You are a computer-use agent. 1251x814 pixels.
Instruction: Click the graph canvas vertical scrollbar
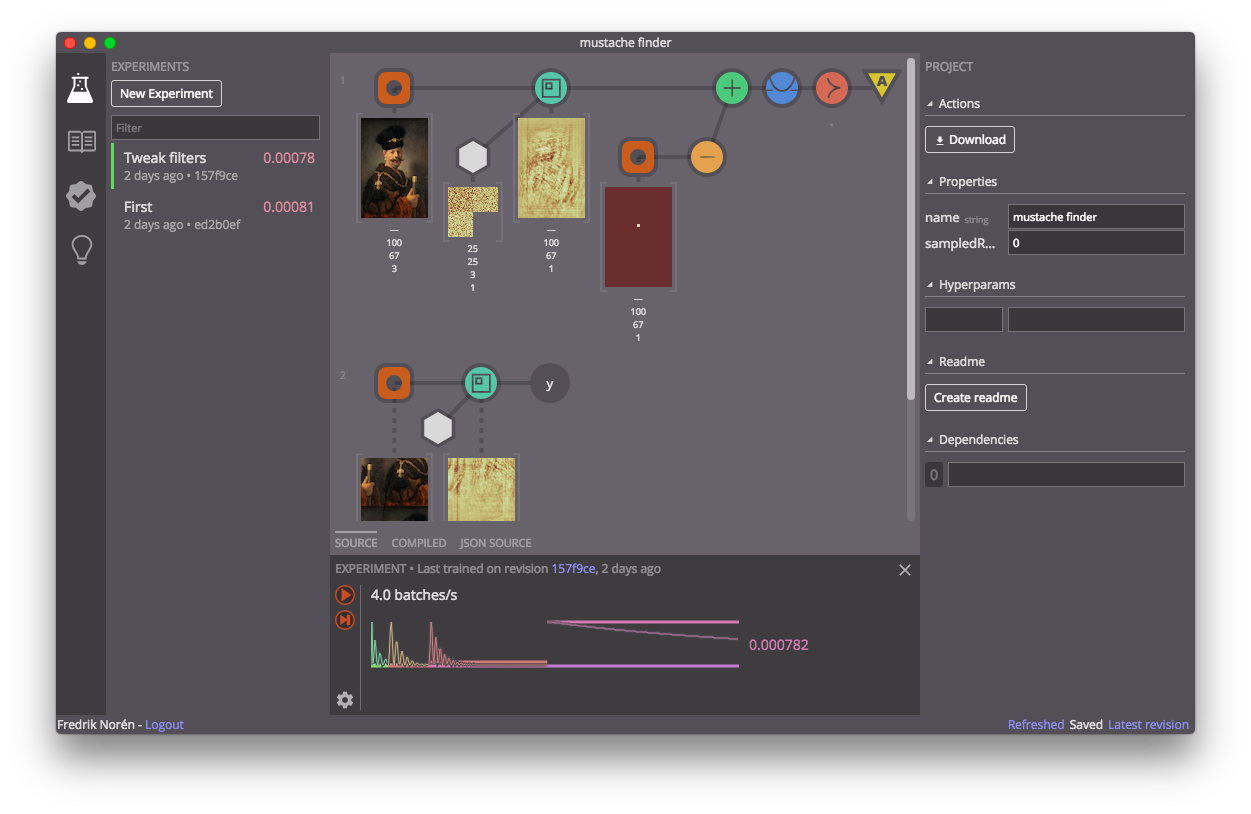point(911,230)
